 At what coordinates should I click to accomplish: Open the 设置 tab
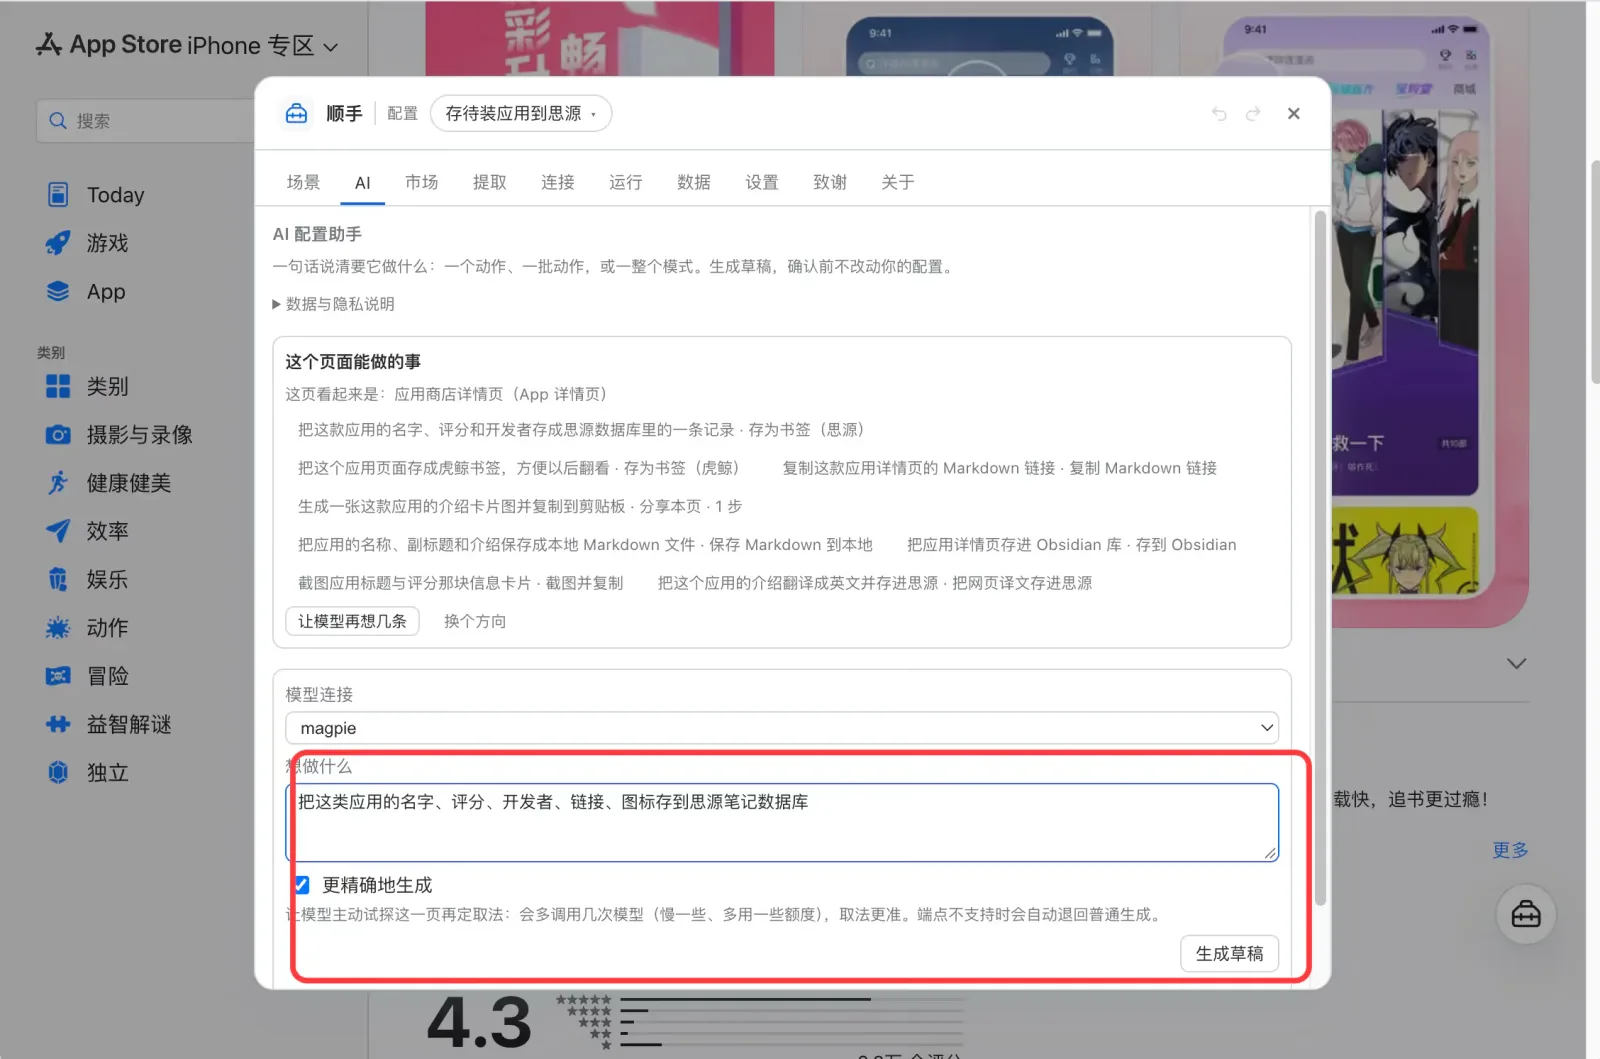(x=762, y=182)
